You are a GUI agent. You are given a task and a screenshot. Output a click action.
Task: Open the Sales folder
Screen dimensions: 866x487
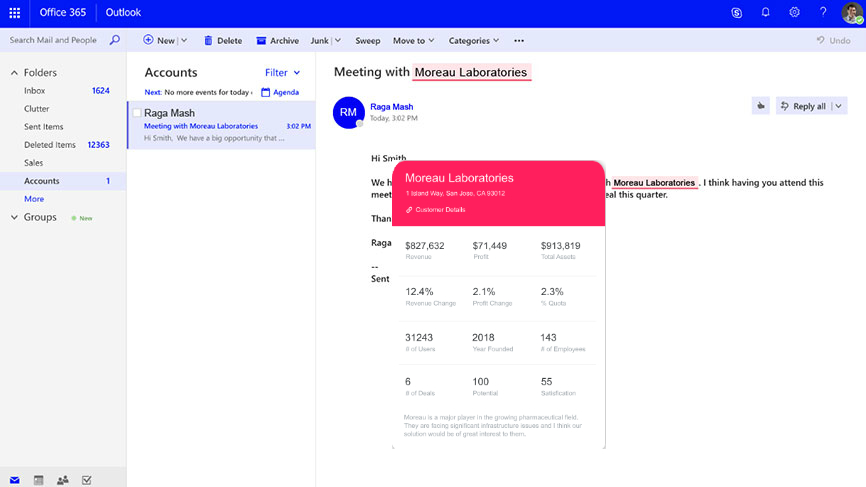33,163
